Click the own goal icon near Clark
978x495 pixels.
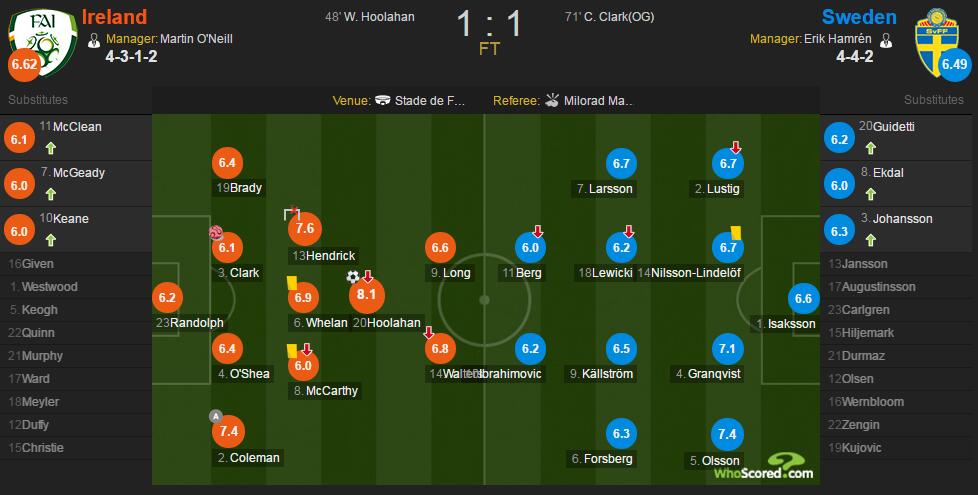coord(216,233)
